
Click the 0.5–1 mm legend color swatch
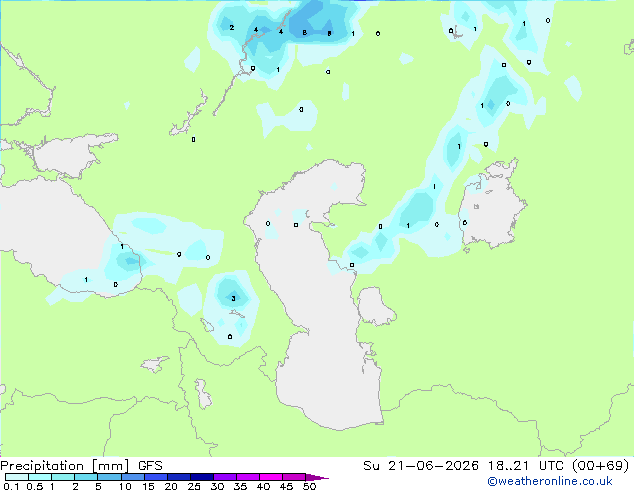pyautogui.click(x=40, y=477)
